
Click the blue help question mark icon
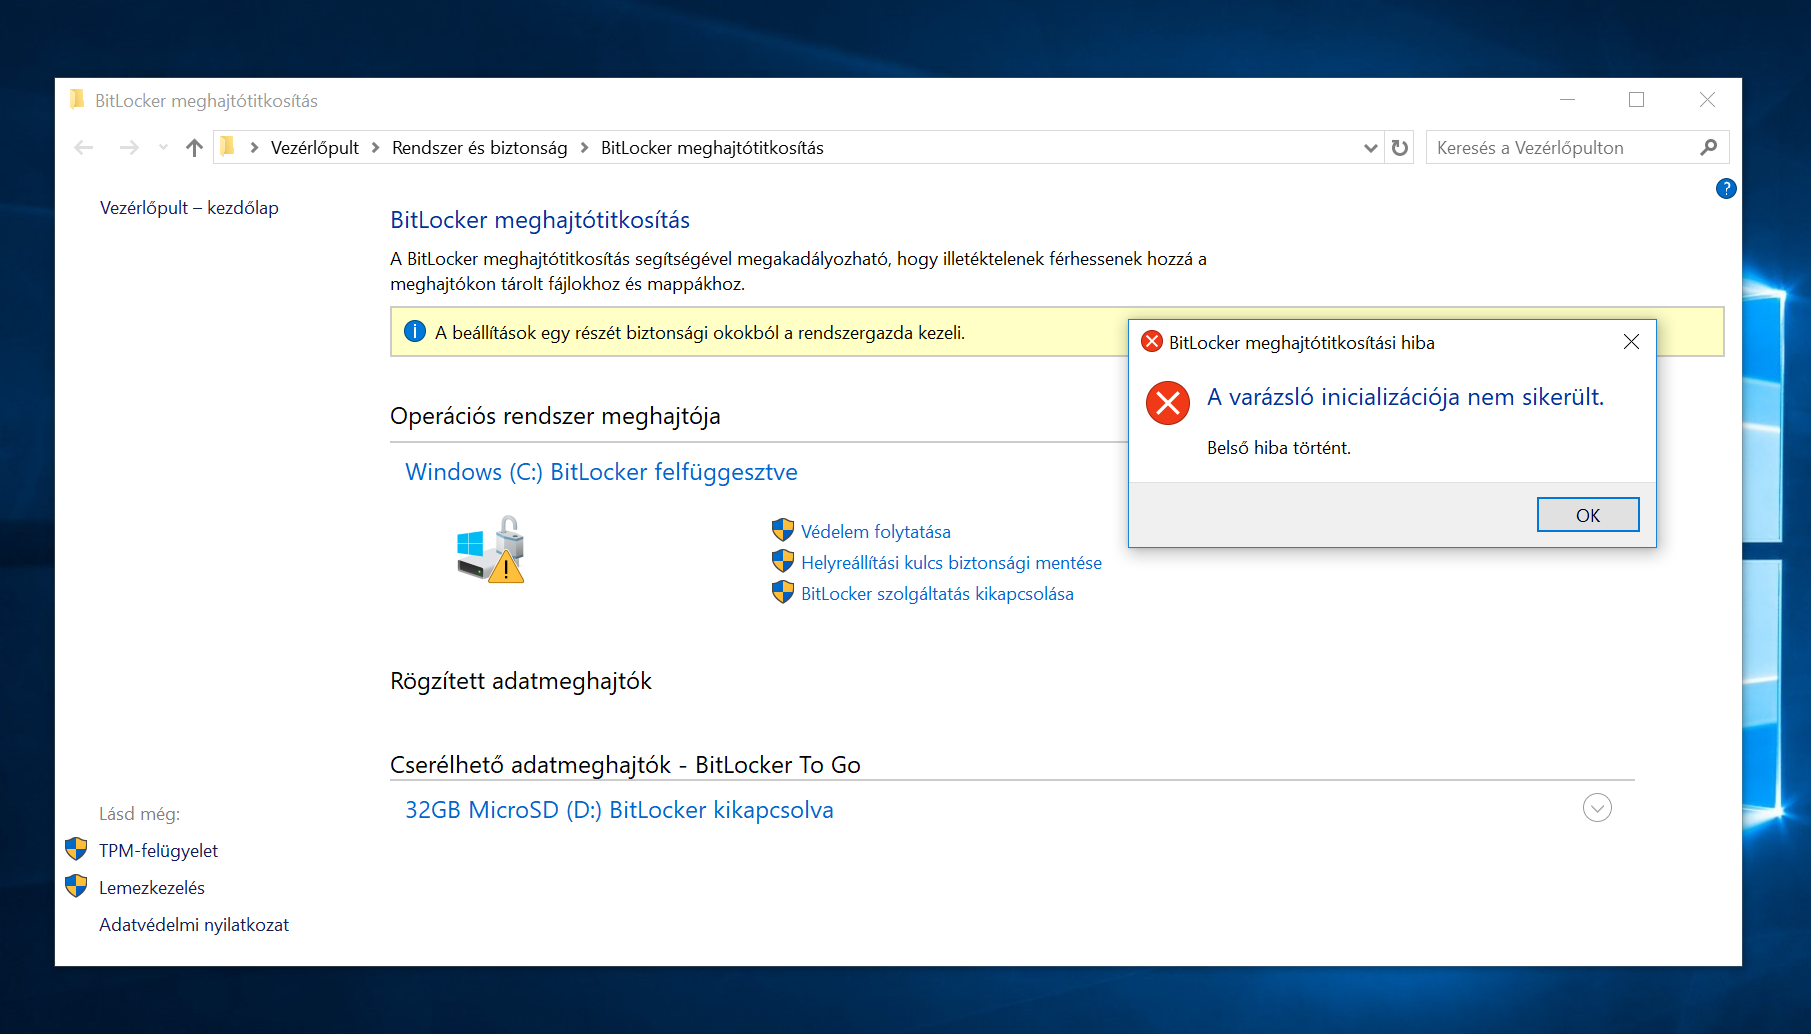pos(1726,188)
